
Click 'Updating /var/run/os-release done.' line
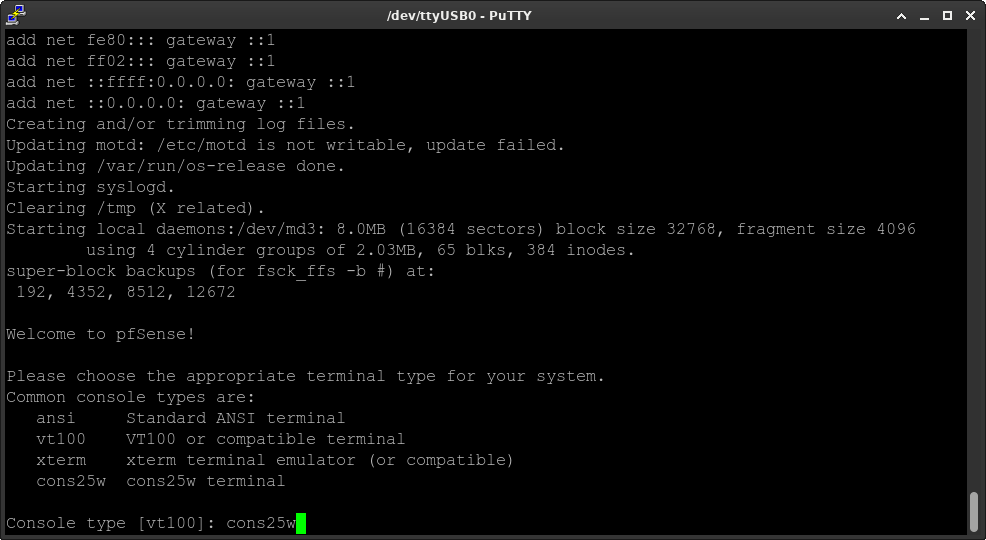pyautogui.click(x=175, y=166)
